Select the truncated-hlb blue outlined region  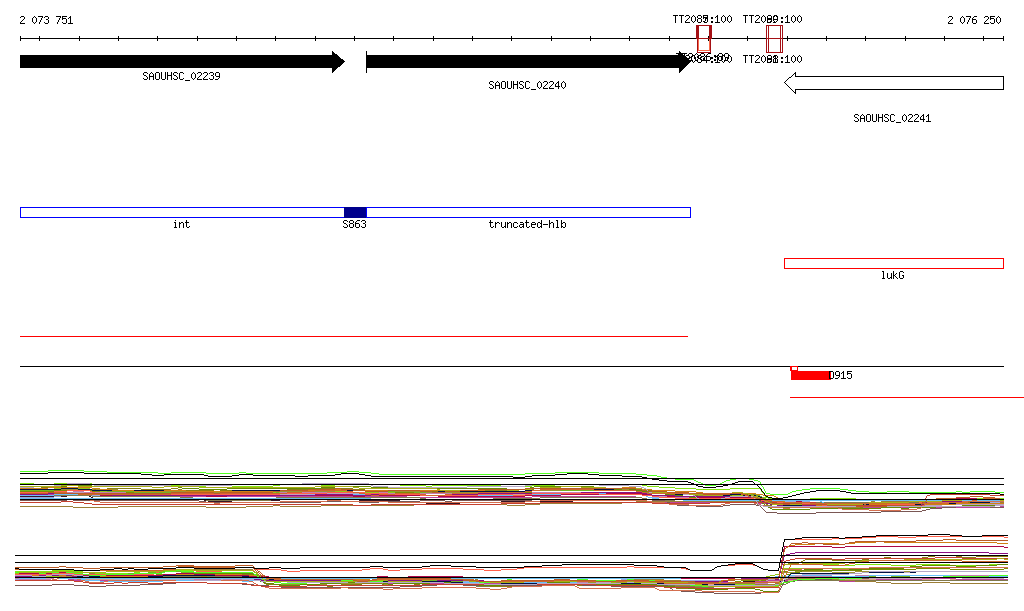click(527, 212)
